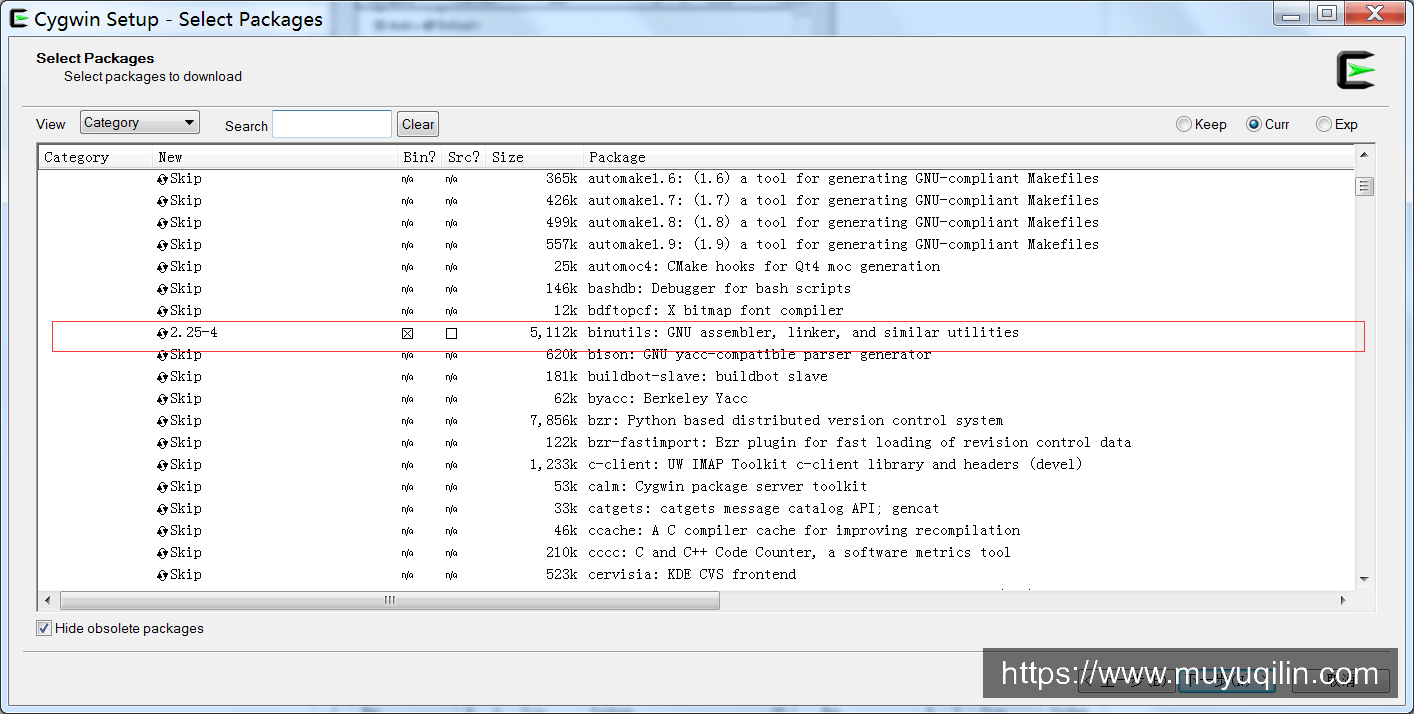Click the cycle icon for cervisia row
This screenshot has width=1414, height=714.
pyautogui.click(x=163, y=575)
